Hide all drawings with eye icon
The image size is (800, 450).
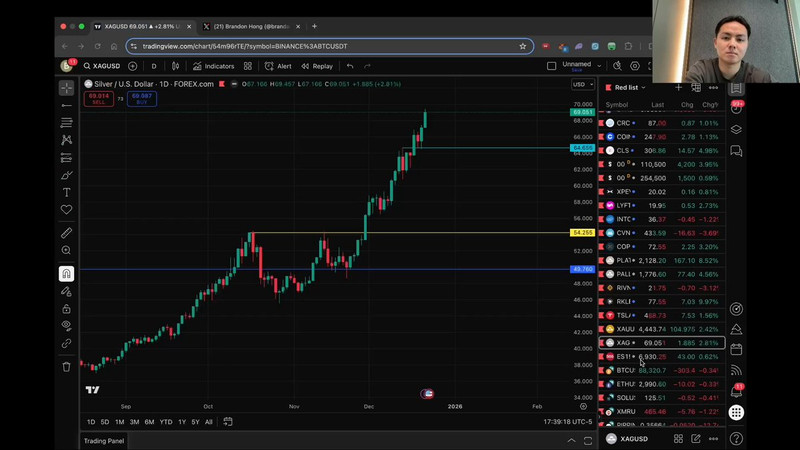[x=66, y=325]
